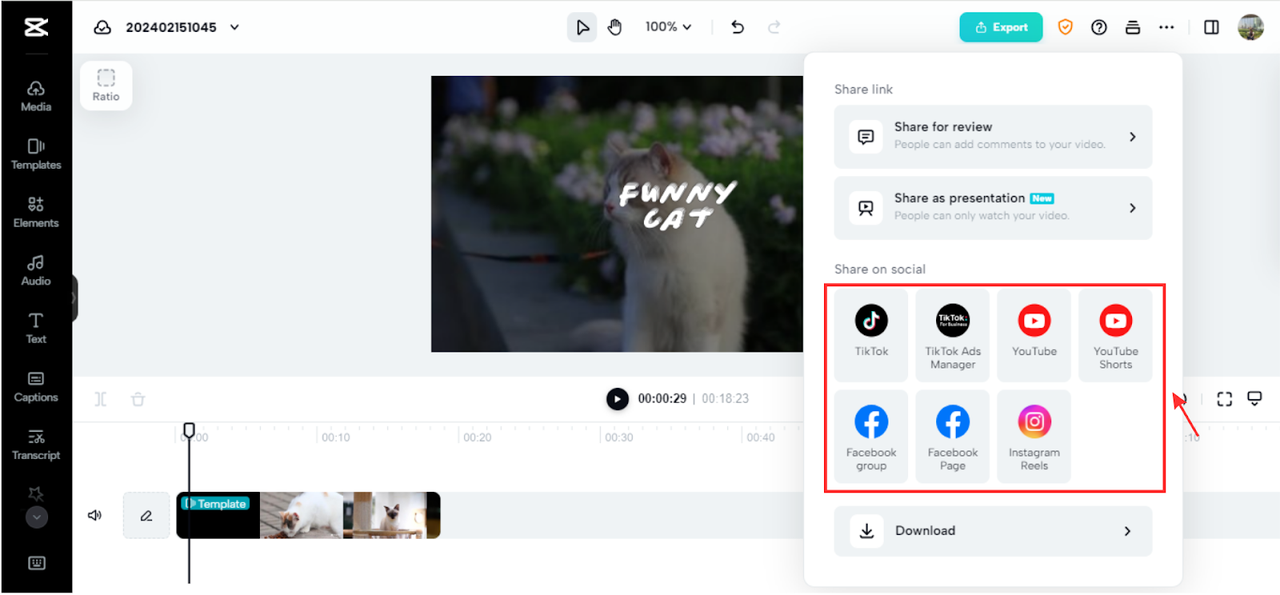
Task: Redo the last undone action
Action: pyautogui.click(x=774, y=27)
